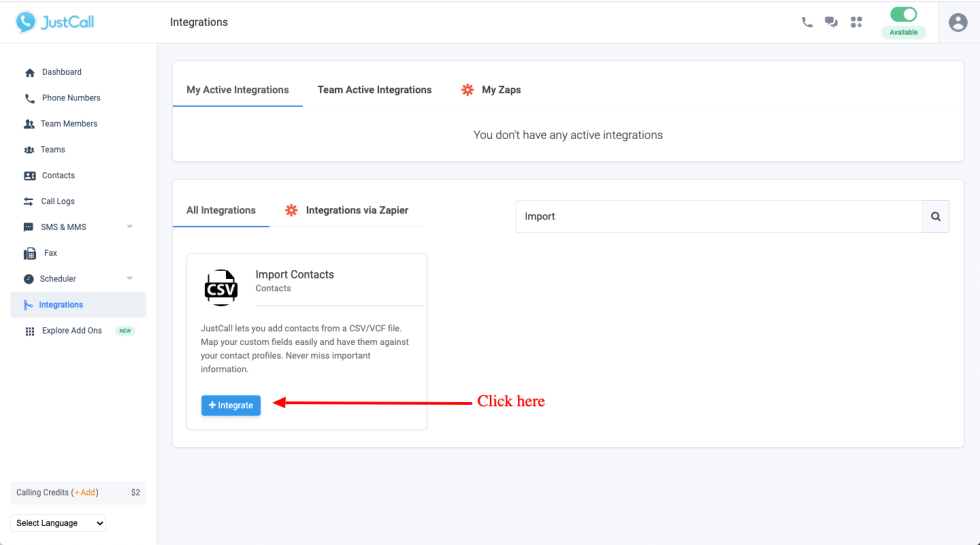Select My Active Integrations tab

click(x=238, y=90)
